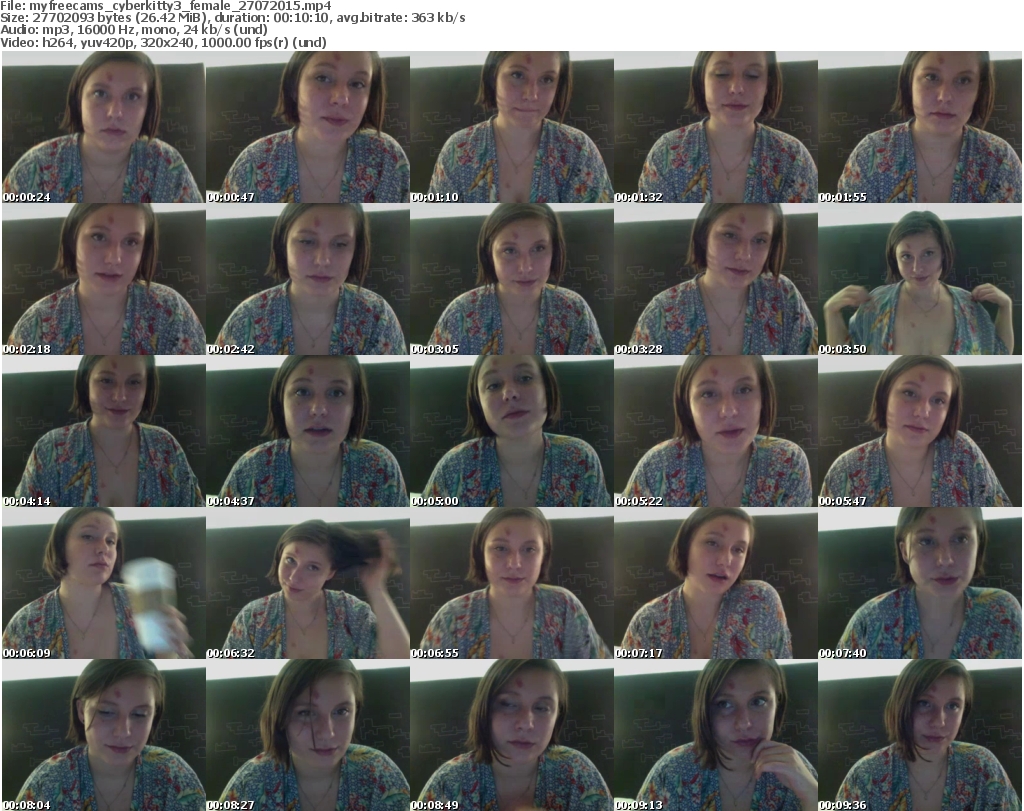Select the frame stamped 00:07:40

920,583
